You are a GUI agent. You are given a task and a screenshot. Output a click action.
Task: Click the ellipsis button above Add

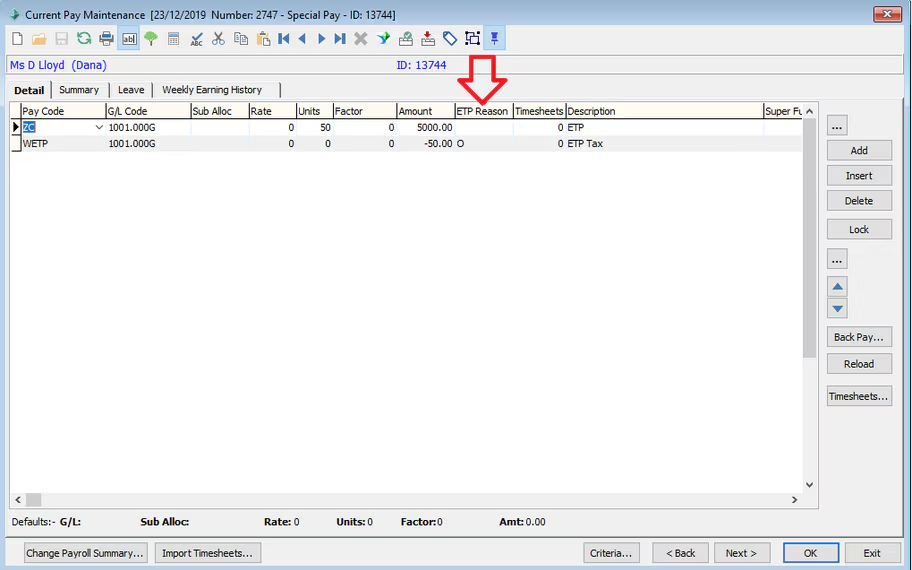837,126
